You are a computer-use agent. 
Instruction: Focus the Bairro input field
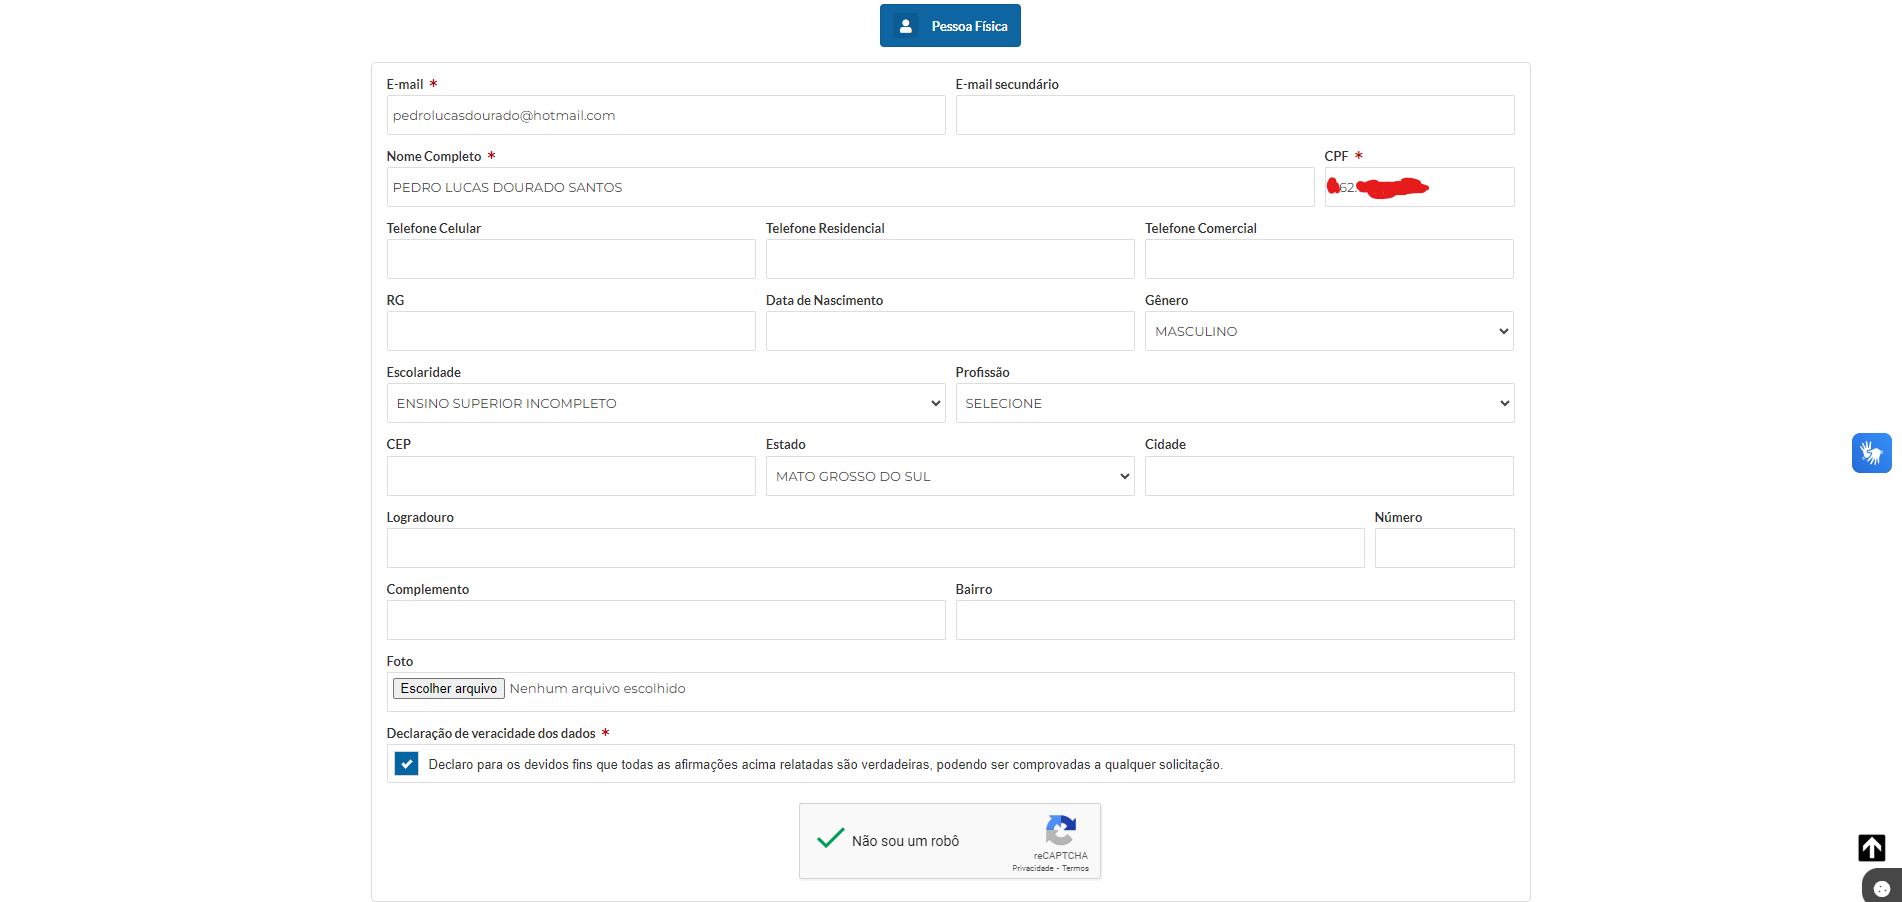pos(1235,620)
